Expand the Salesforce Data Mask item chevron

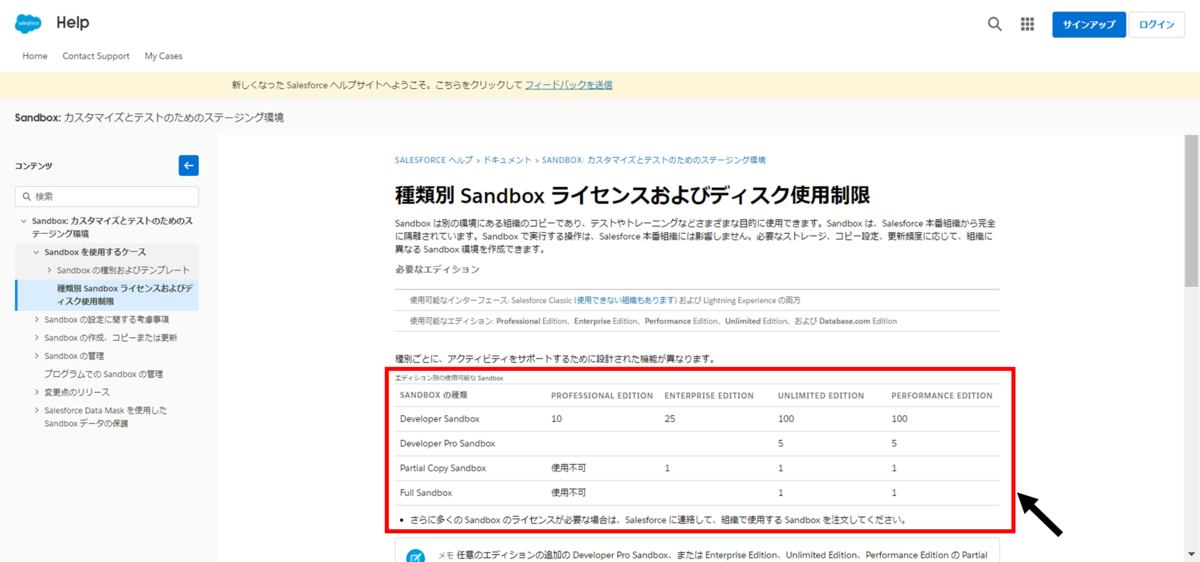36,410
